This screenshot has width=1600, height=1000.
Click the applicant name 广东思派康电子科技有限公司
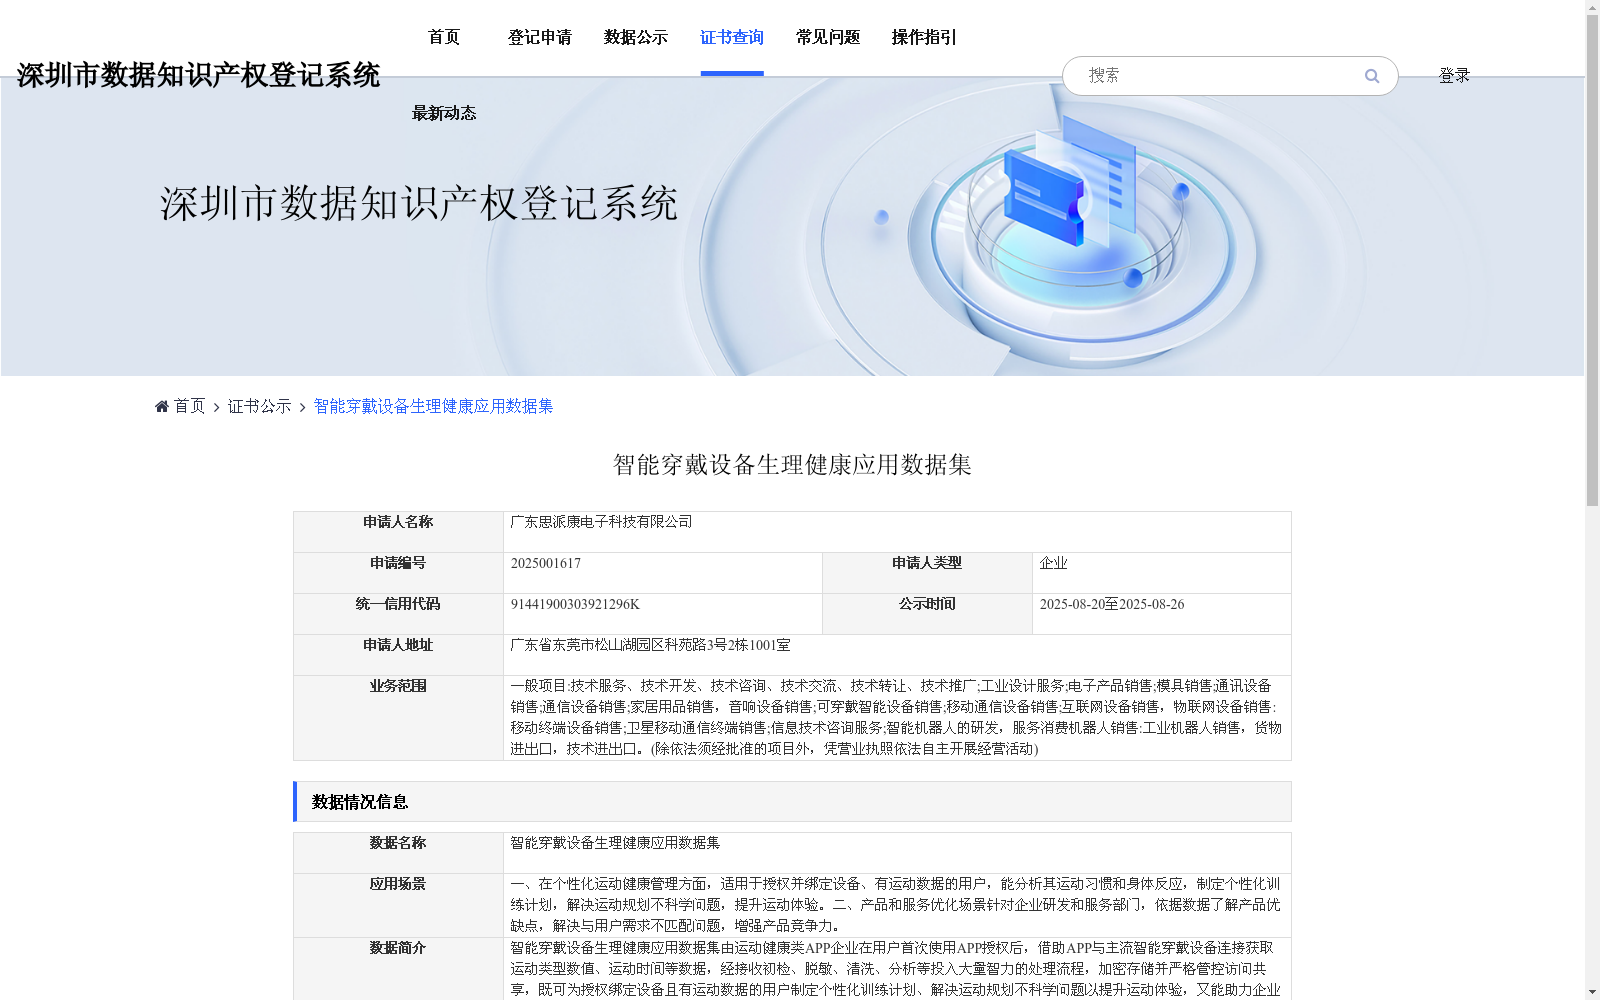coord(601,522)
